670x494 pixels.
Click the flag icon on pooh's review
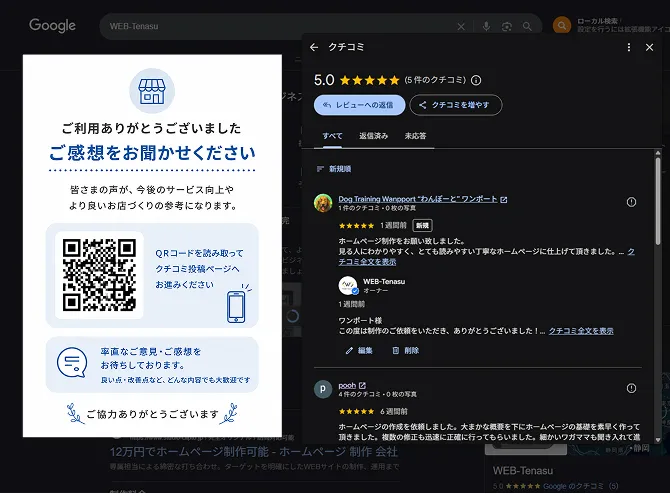631,388
